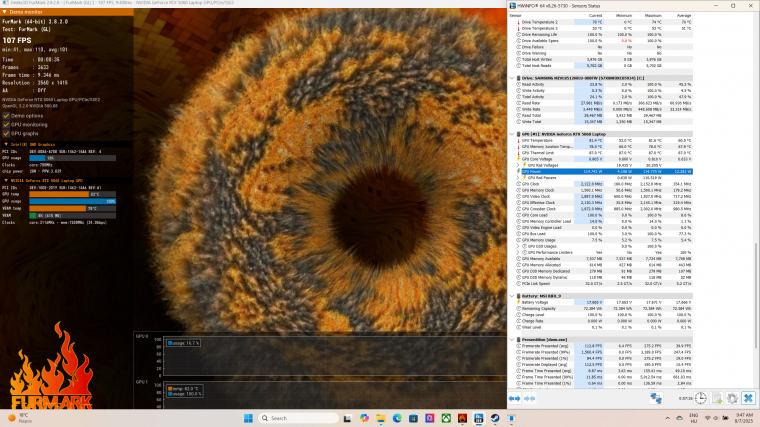Open Xbox app from the taskbar
Viewport: 760px width, 427px height.
446,418
